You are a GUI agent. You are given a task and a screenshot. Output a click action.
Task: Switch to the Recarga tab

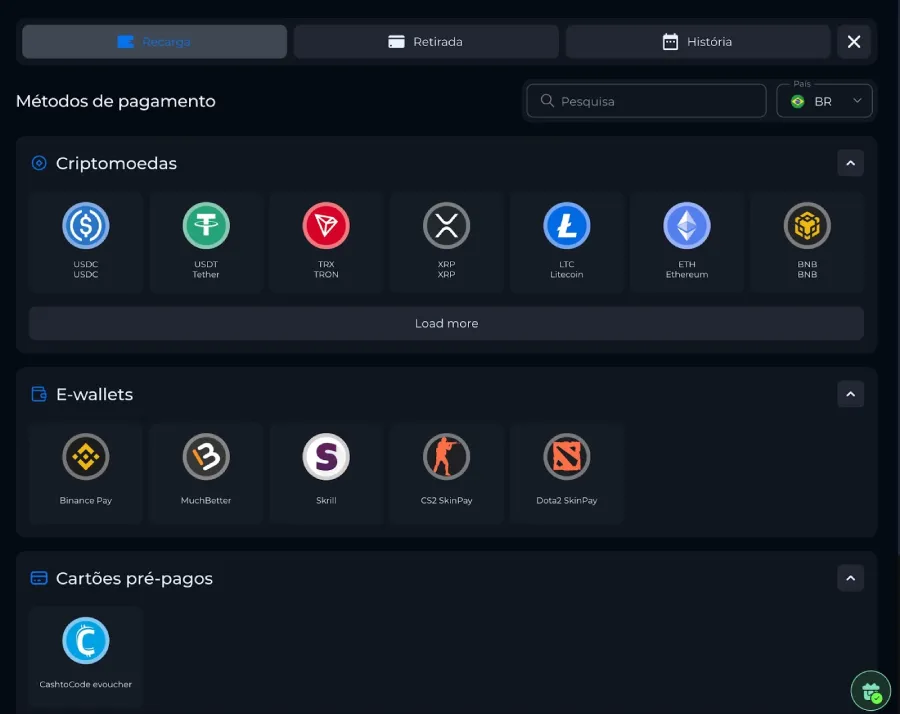154,41
